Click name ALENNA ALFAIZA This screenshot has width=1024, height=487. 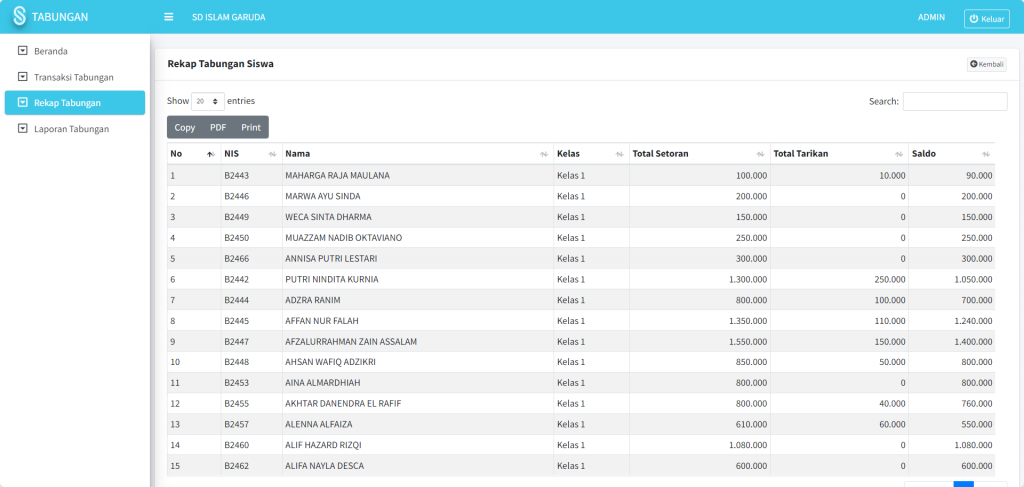coord(319,424)
